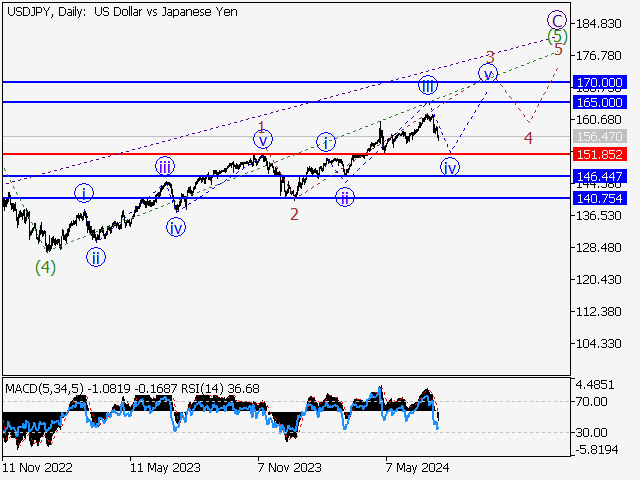Select circled wave iv label below mid-2023 dip
Viewport: 640px width, 480px height.
(176, 228)
